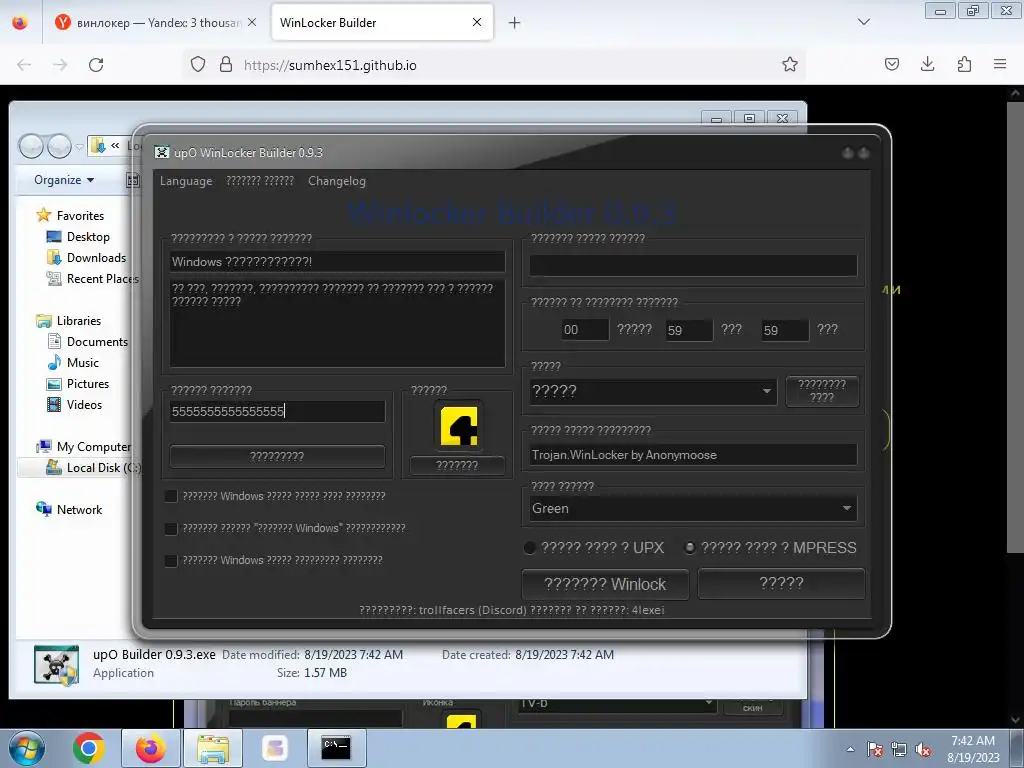This screenshot has height=768, width=1024.
Task: List all tabs dropdown arrow
Action: (863, 22)
